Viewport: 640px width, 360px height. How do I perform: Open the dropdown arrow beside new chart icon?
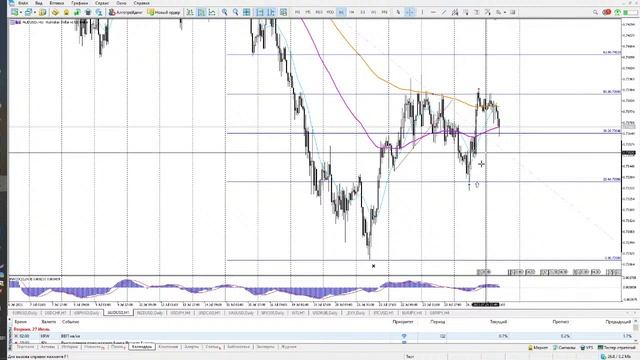[x=21, y=12]
